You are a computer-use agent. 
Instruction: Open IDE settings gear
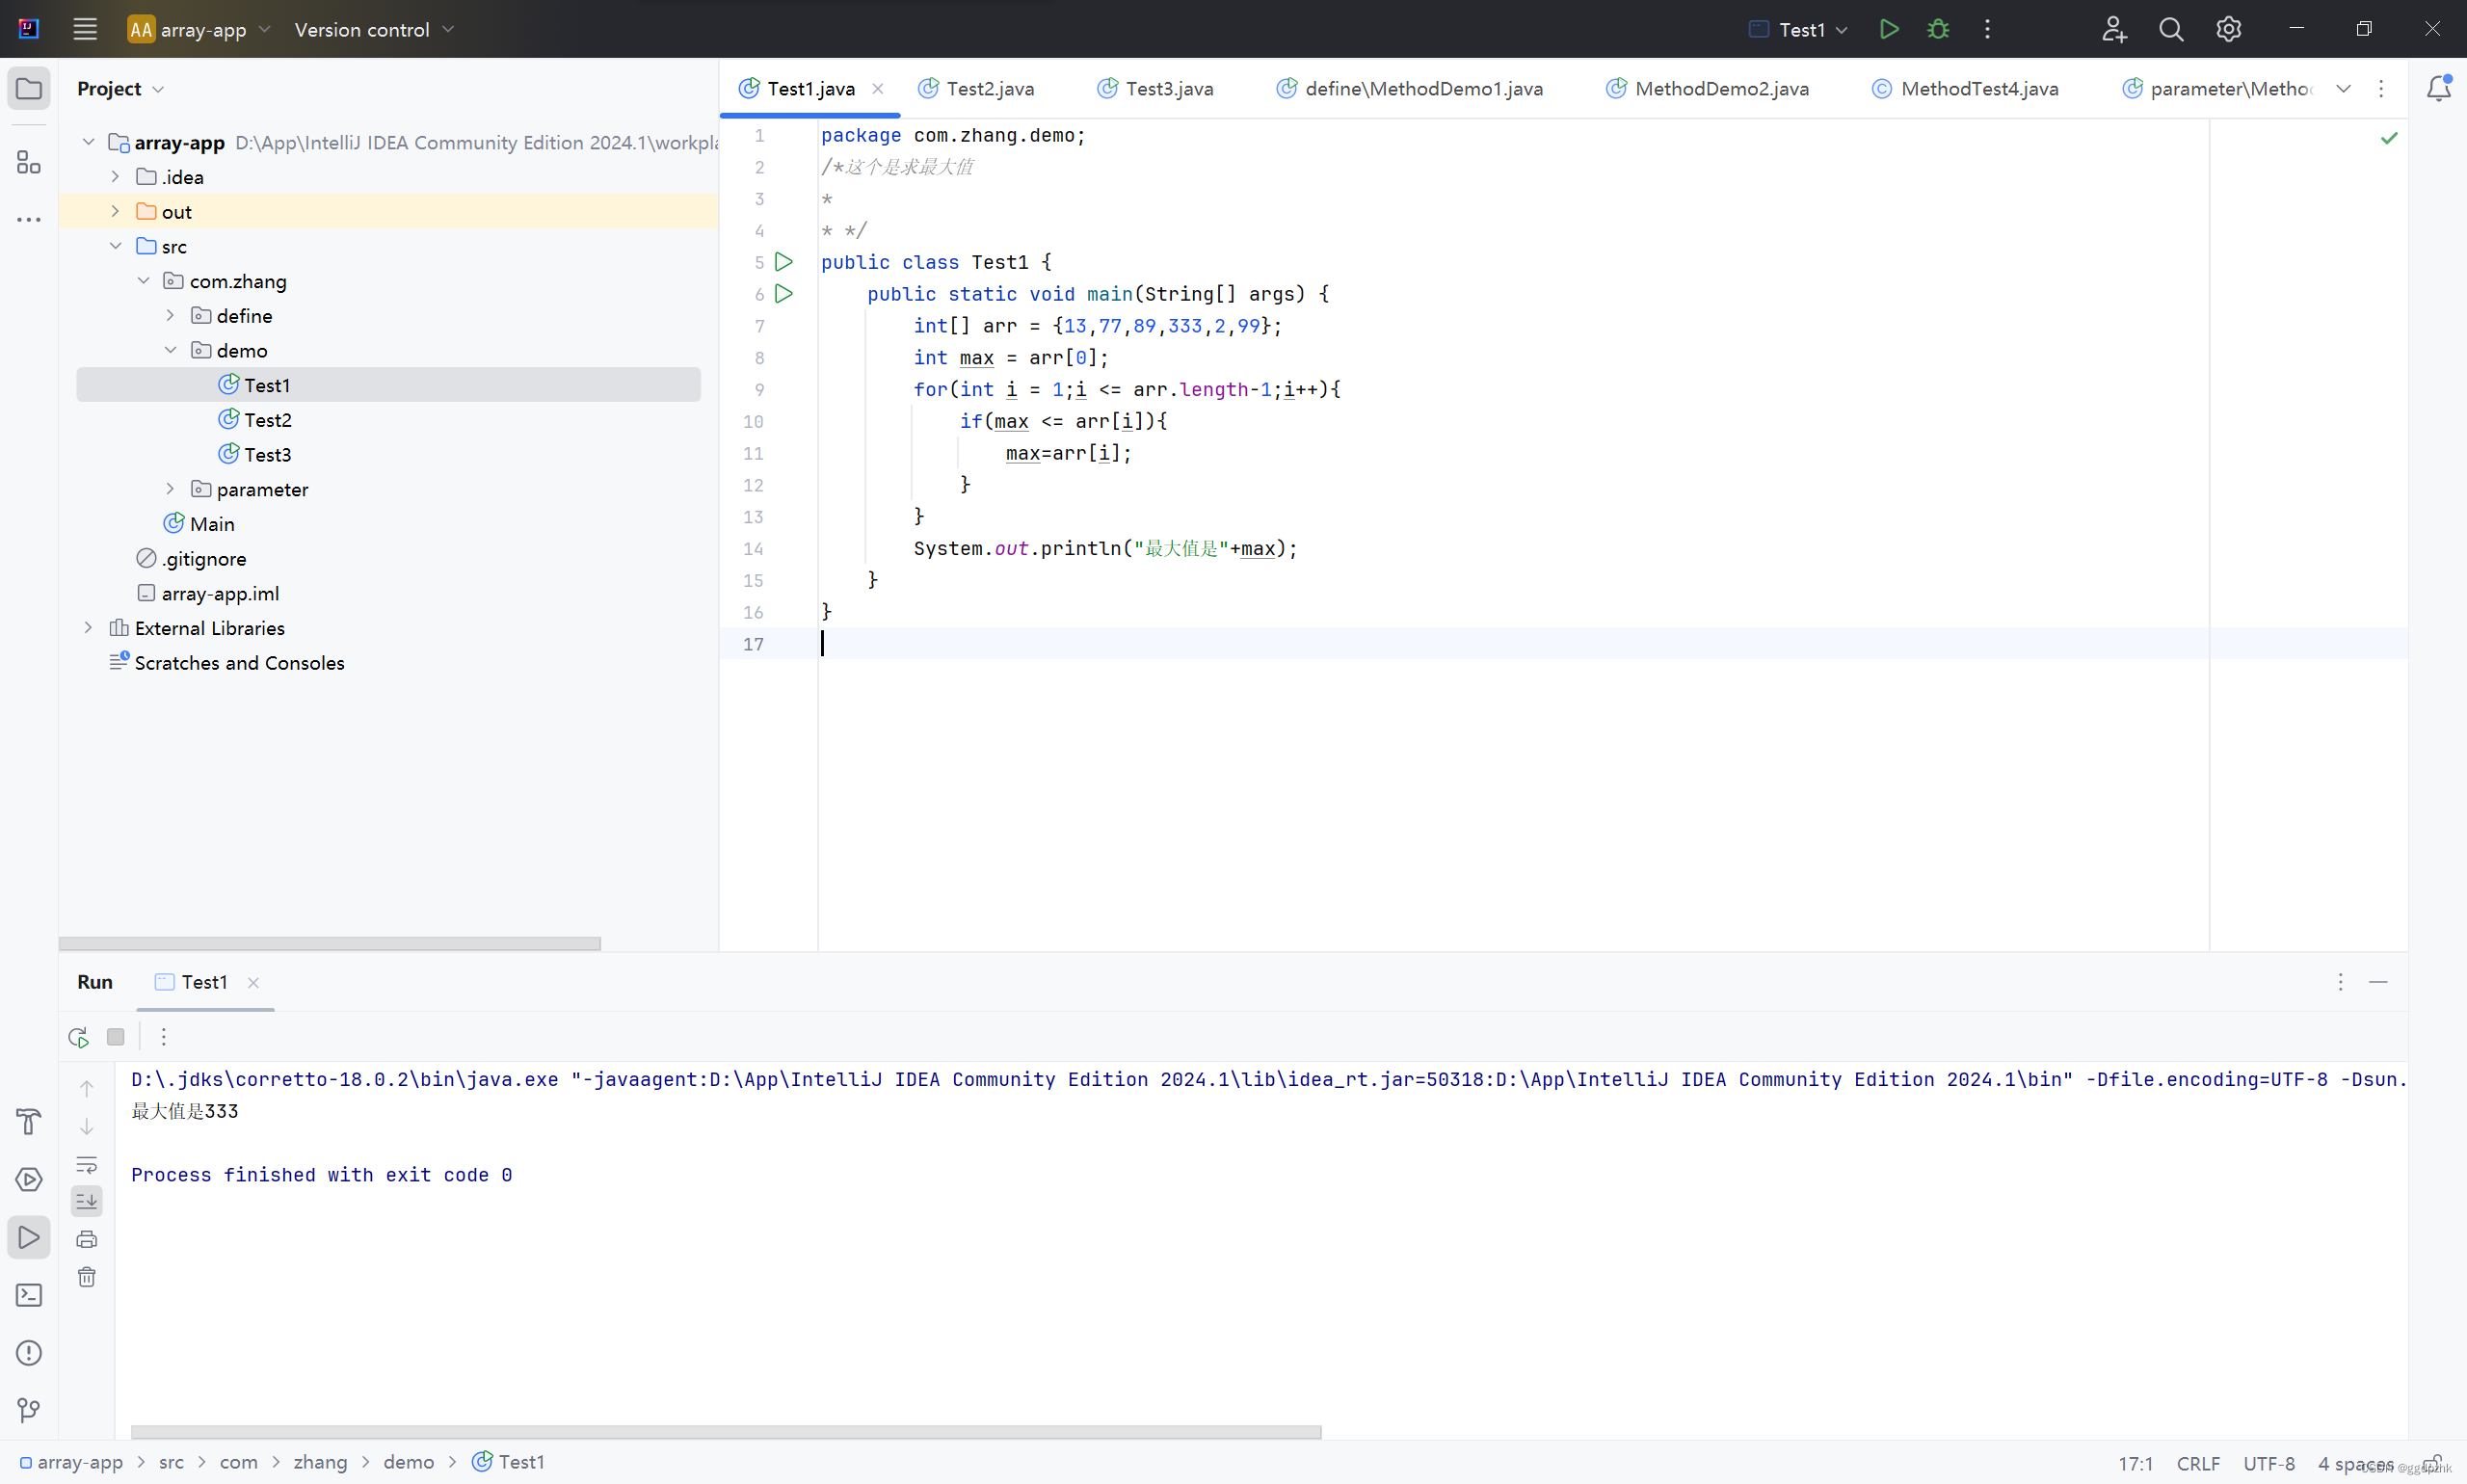(x=2228, y=29)
